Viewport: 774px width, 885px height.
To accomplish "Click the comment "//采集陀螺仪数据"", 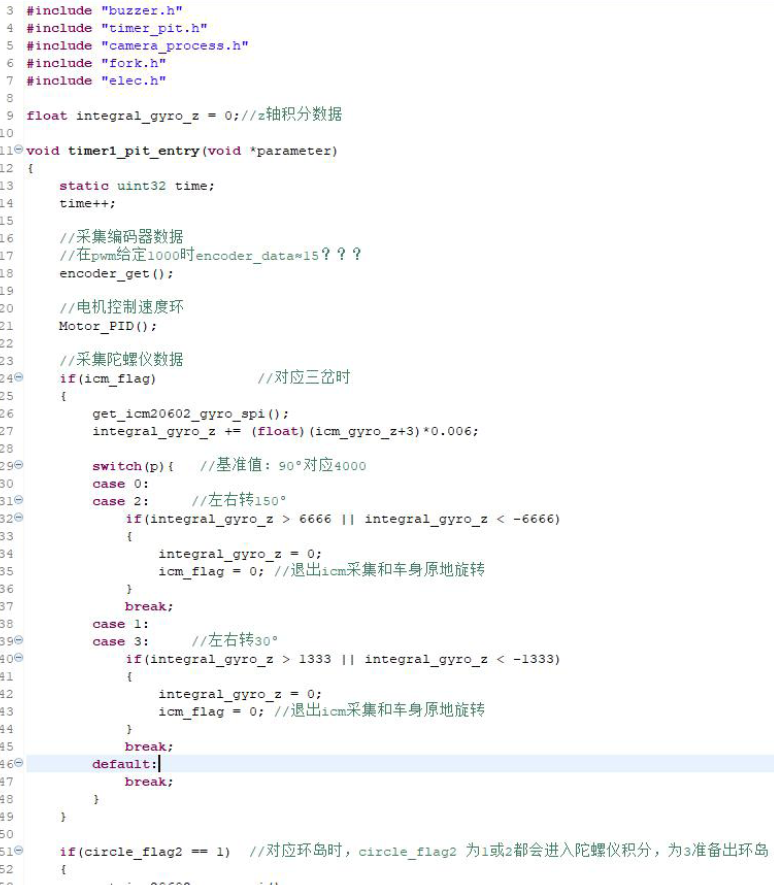I will (x=121, y=360).
